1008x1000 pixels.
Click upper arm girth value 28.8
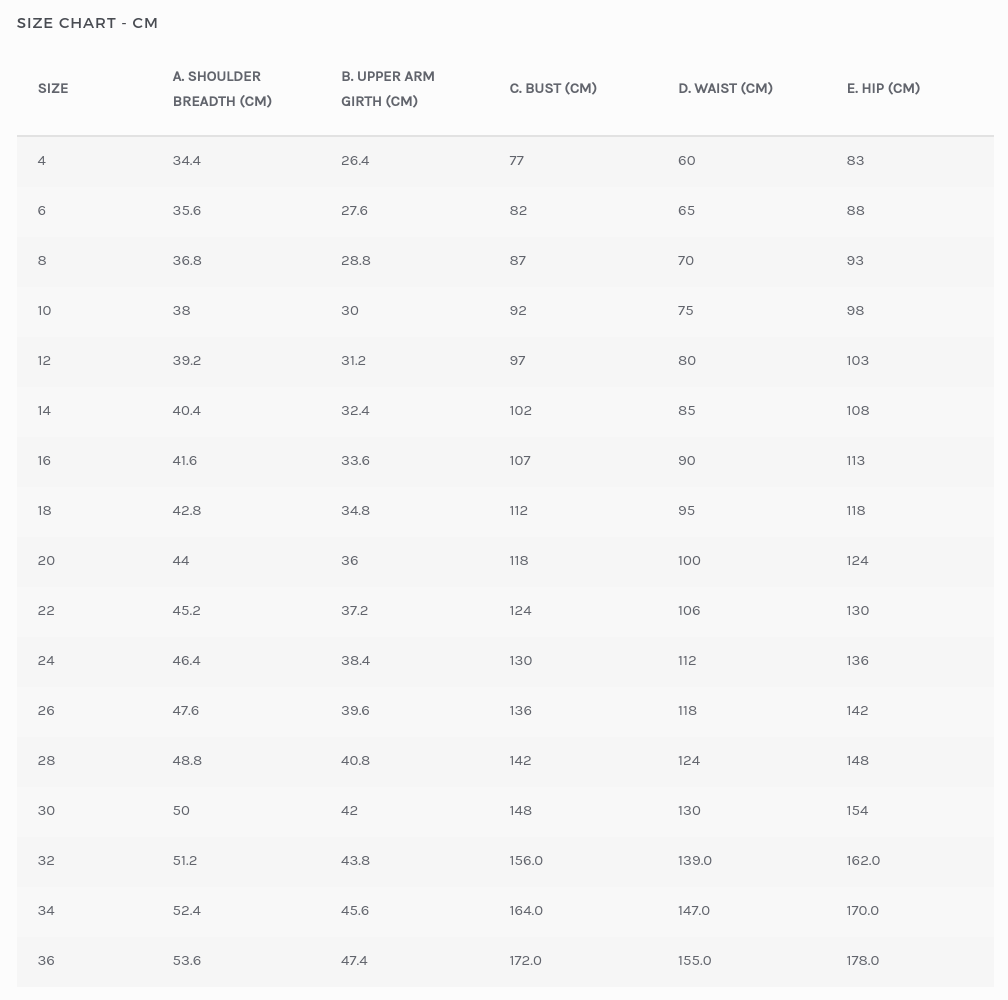coord(356,260)
